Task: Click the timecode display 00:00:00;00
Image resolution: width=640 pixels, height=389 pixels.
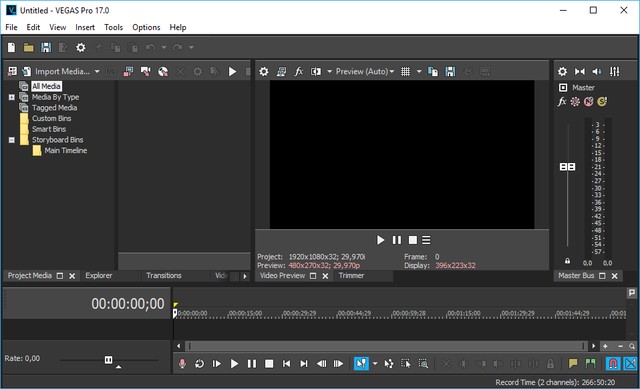Action: 128,304
